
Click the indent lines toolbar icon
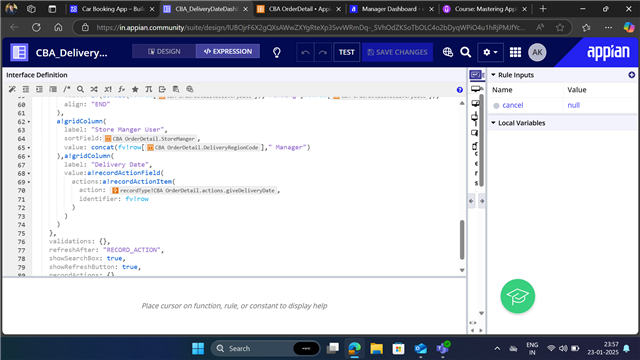pos(39,89)
